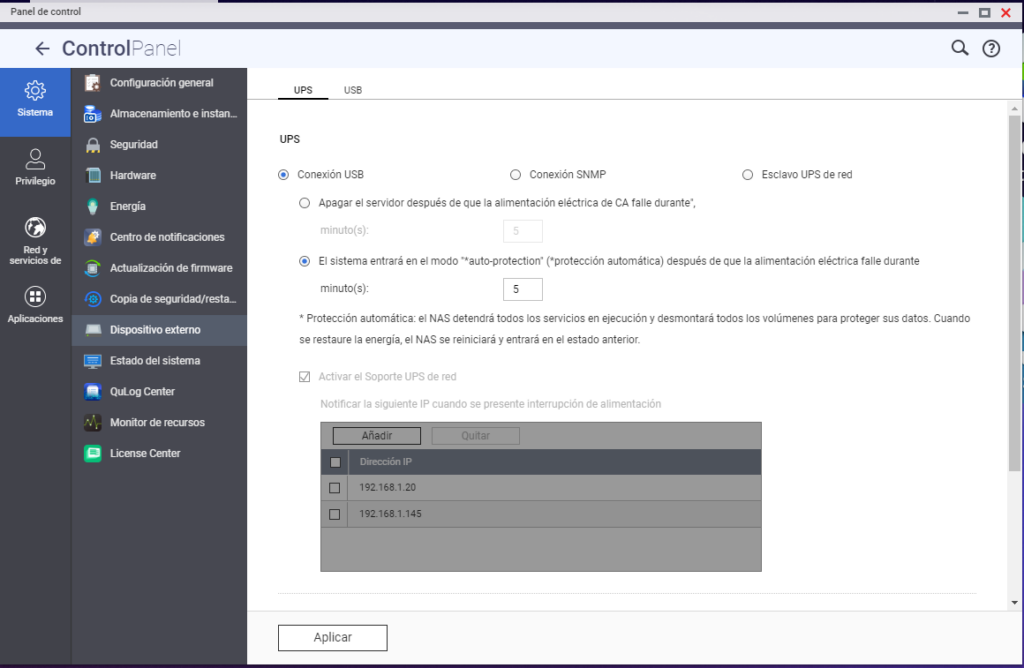Open the help question mark icon

point(991,48)
